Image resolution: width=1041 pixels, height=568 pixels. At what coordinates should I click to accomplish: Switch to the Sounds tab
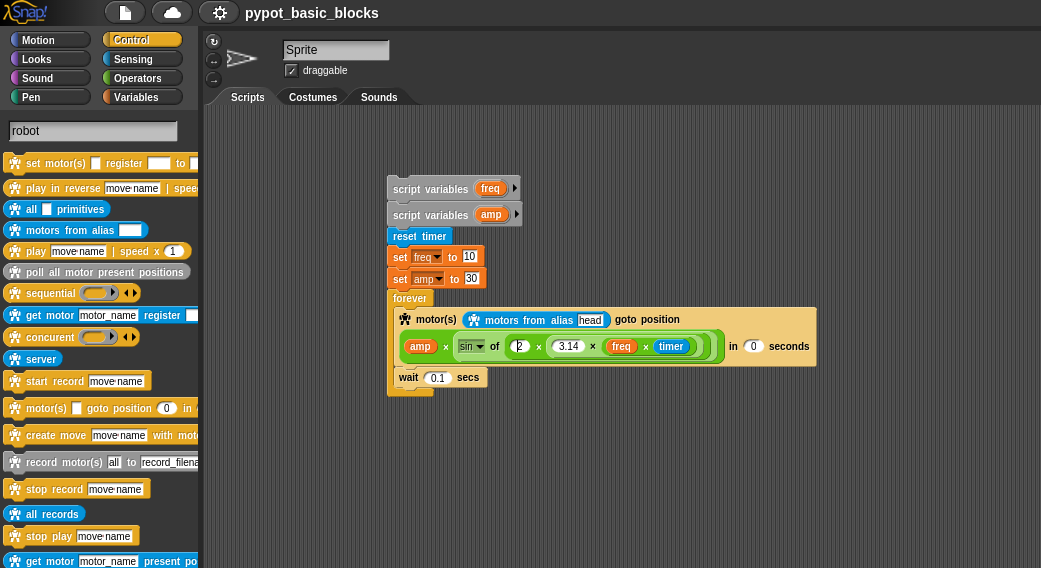point(379,97)
